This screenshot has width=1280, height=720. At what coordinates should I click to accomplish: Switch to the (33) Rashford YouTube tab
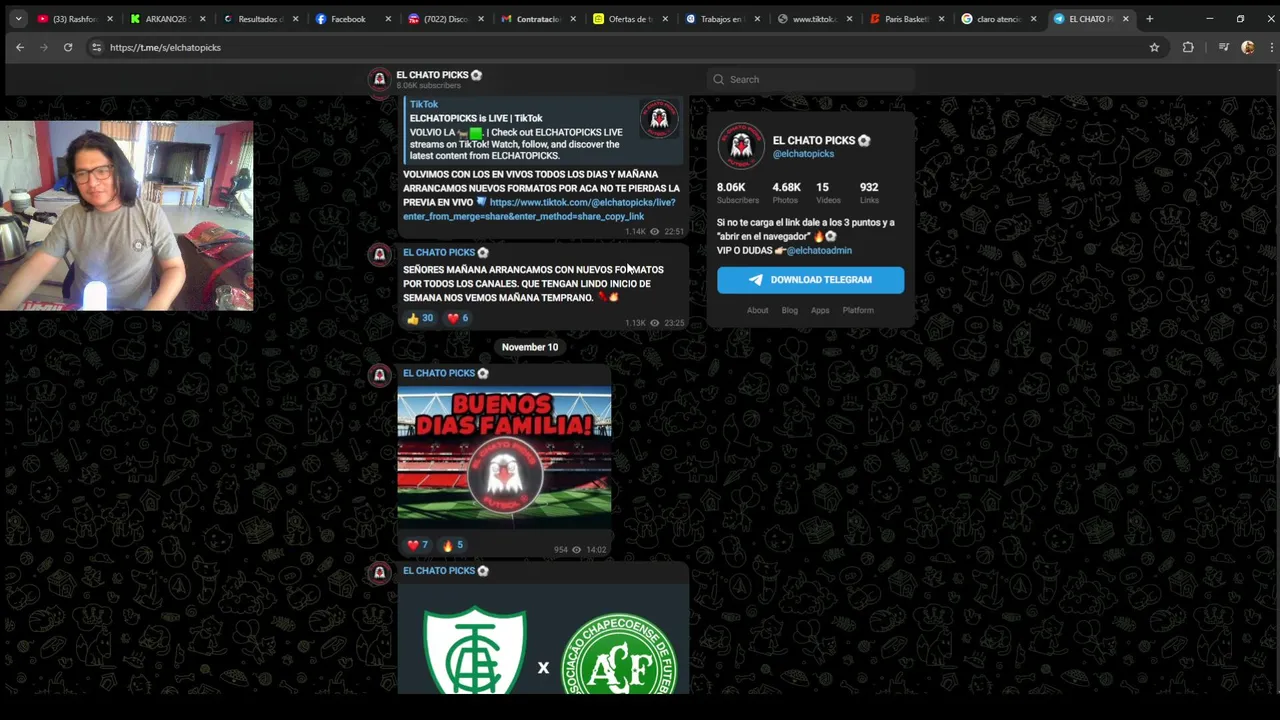tap(73, 19)
